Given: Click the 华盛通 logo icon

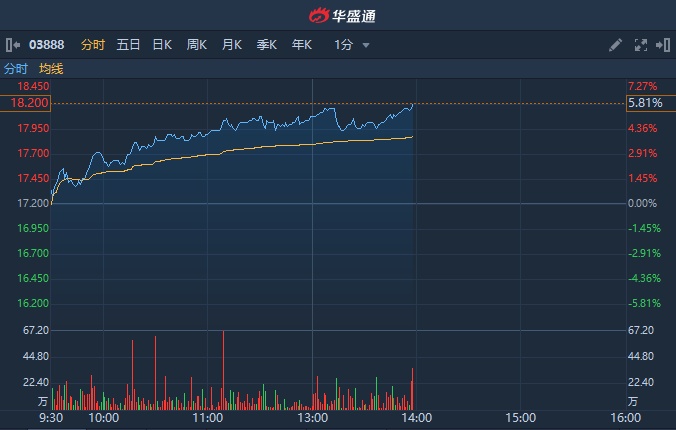Looking at the screenshot, I should pos(319,15).
